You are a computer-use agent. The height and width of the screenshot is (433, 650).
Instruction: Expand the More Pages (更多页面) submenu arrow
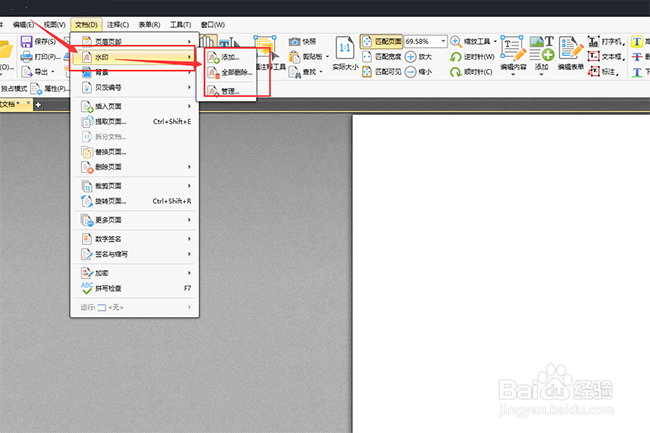coord(189,220)
